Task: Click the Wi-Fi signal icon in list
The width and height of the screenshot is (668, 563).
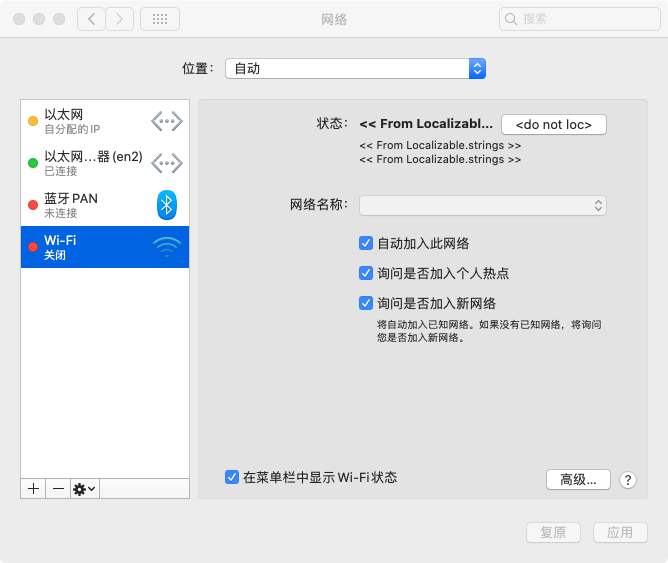Action: point(167,247)
